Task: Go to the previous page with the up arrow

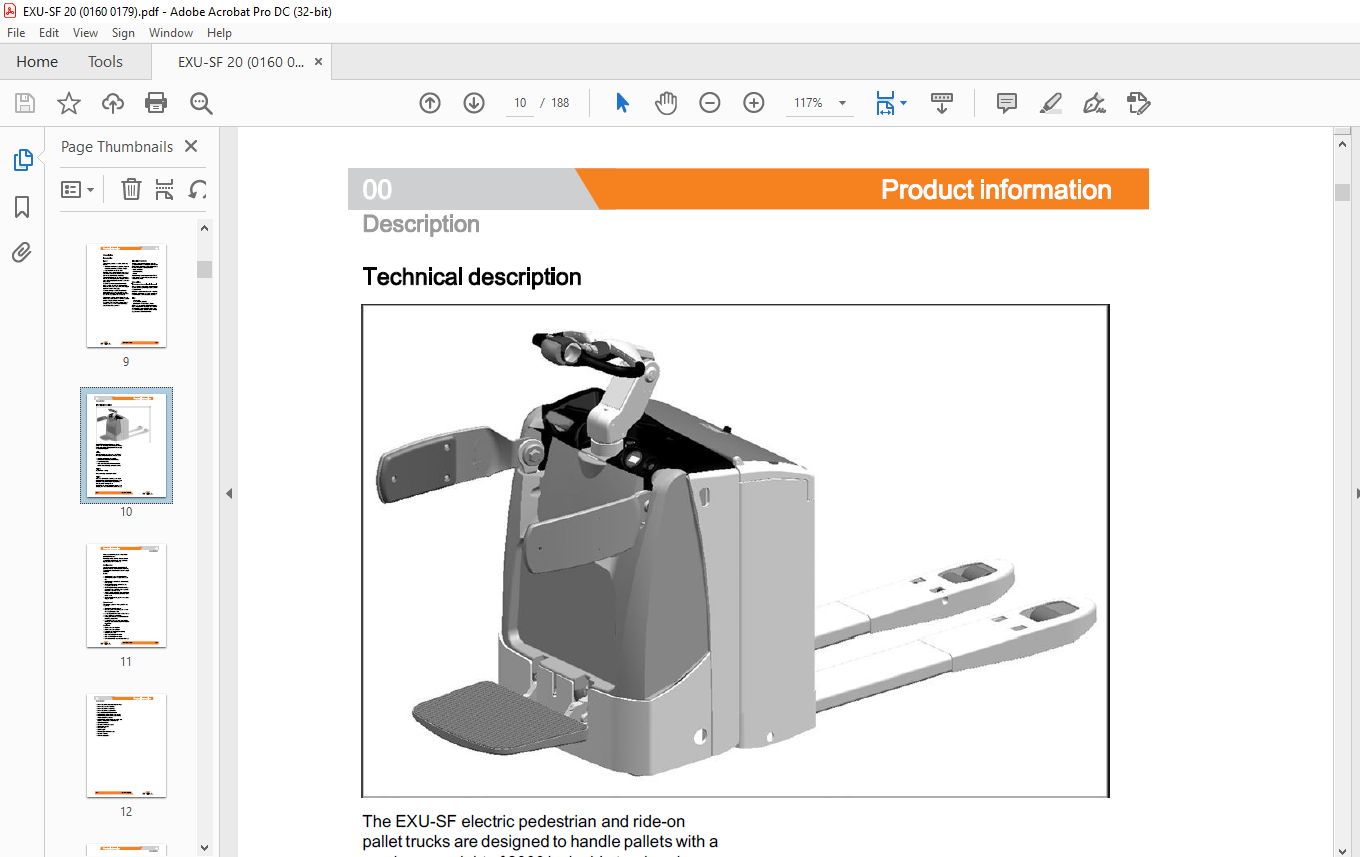Action: click(430, 103)
